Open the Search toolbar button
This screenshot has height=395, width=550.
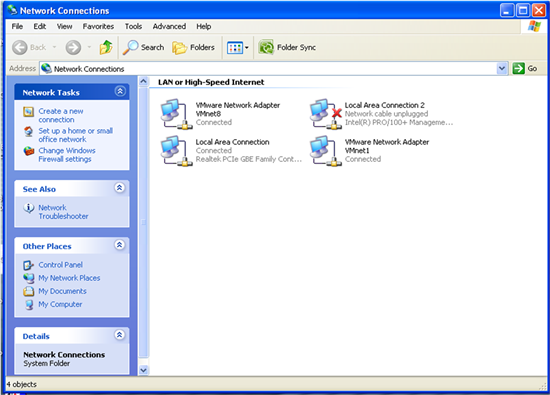[x=143, y=47]
